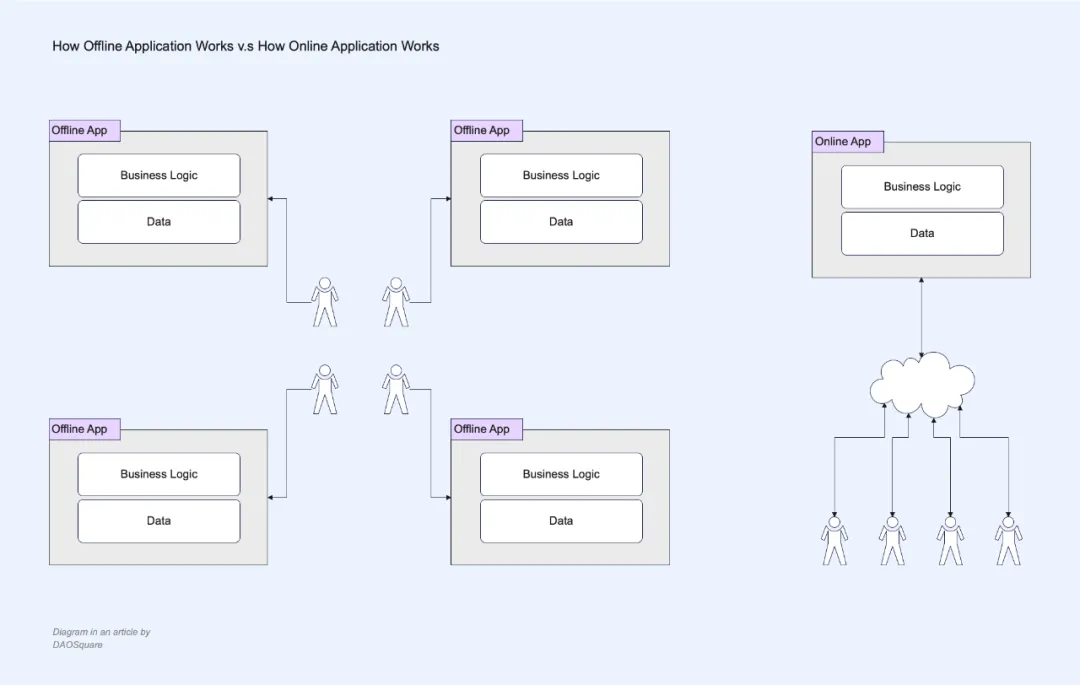Click the Data box in the Online App
Viewport: 1080px width, 685px height.
coord(922,233)
